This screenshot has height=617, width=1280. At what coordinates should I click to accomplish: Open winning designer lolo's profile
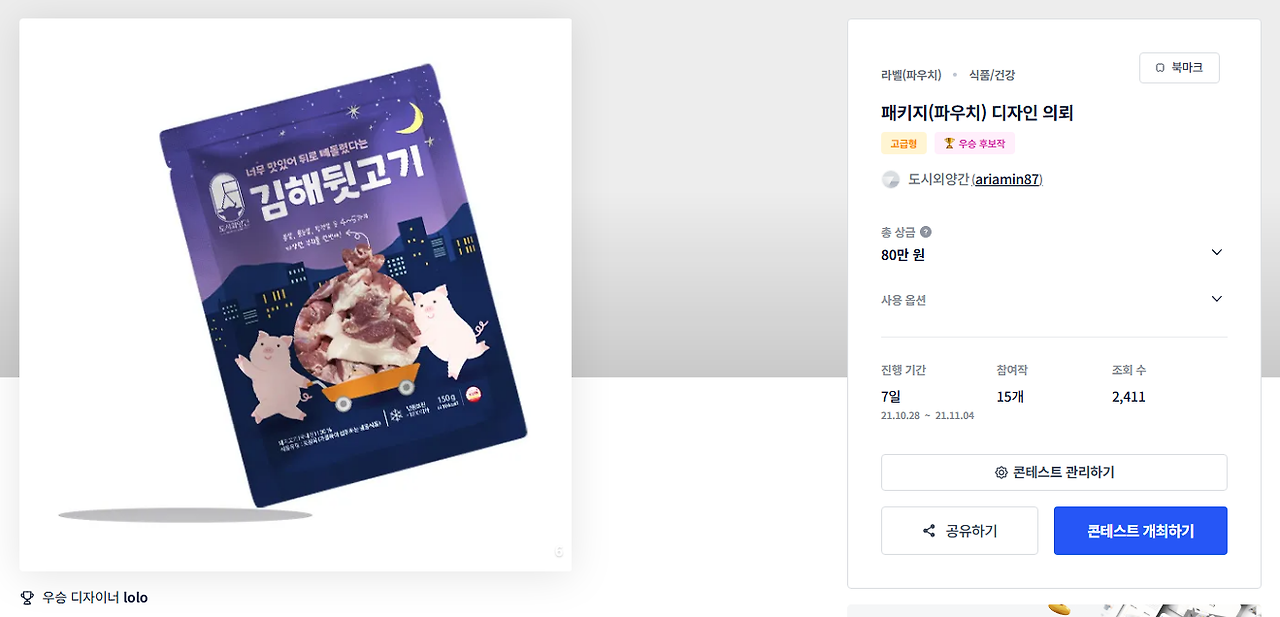coord(135,598)
